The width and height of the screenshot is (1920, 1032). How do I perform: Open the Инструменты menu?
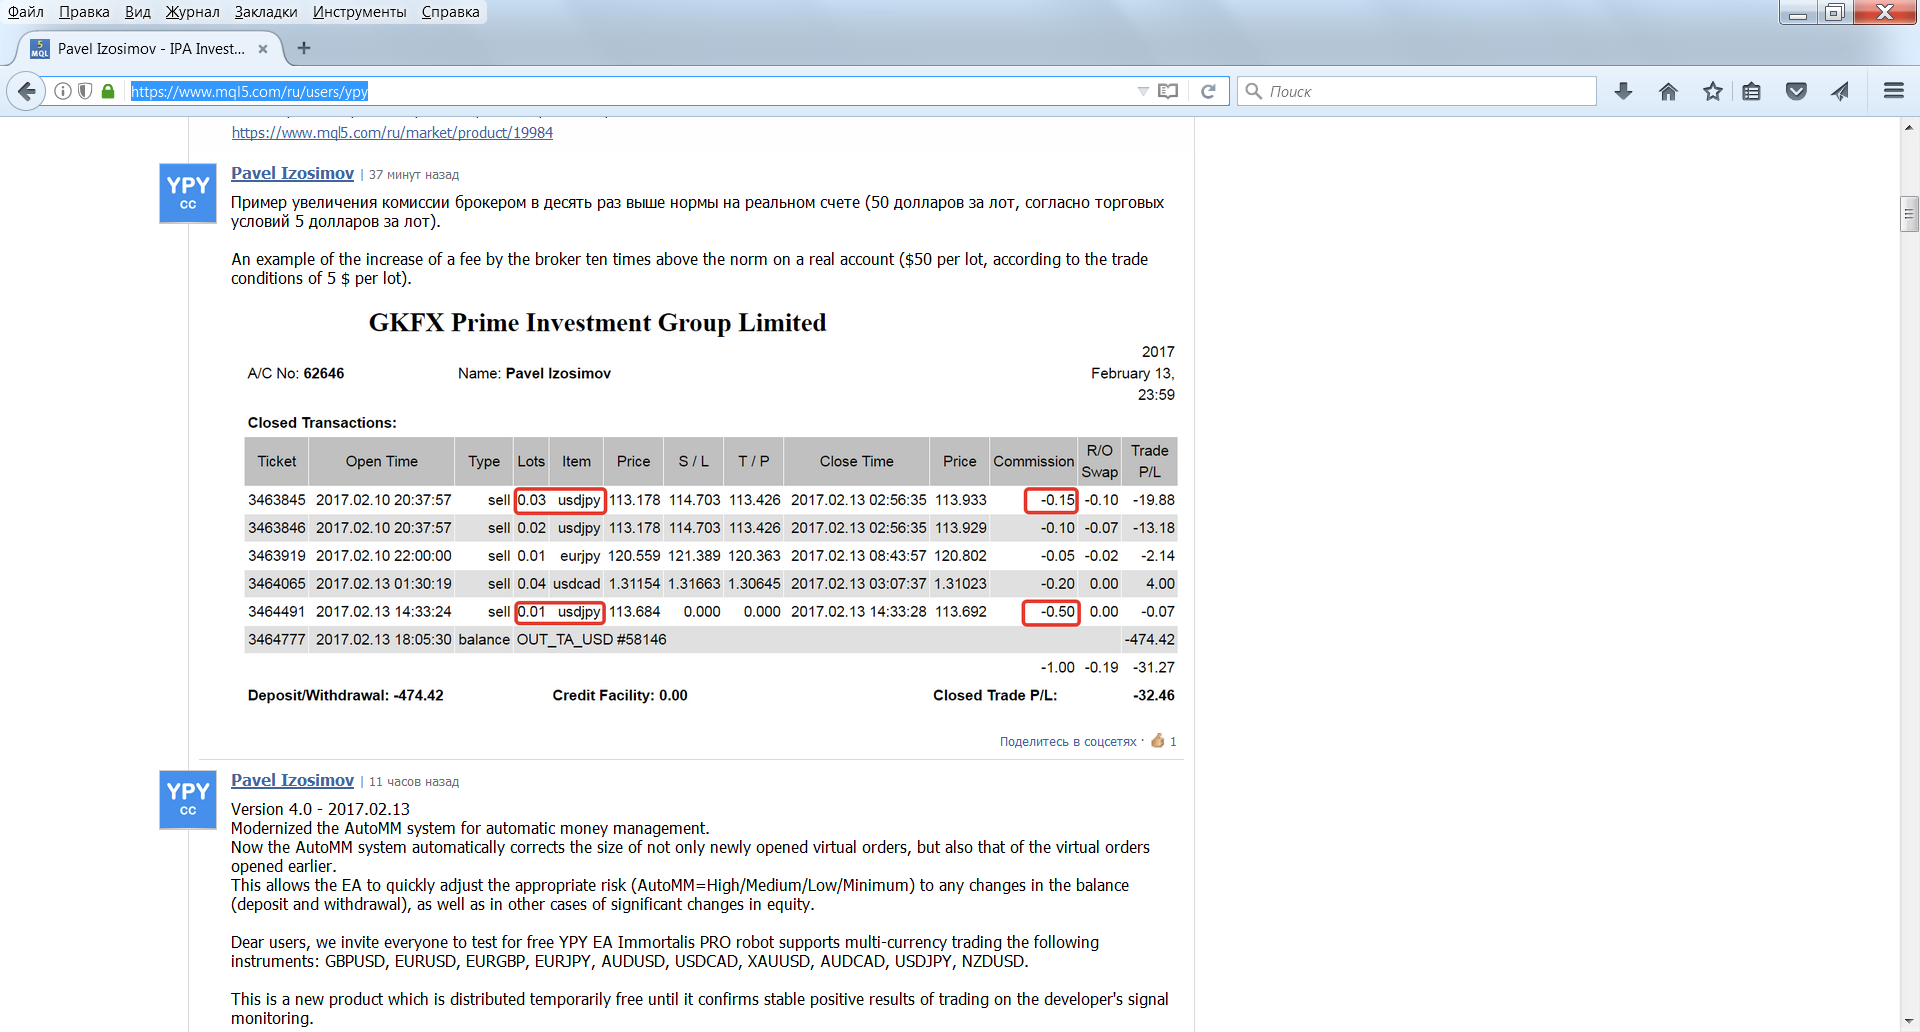360,12
